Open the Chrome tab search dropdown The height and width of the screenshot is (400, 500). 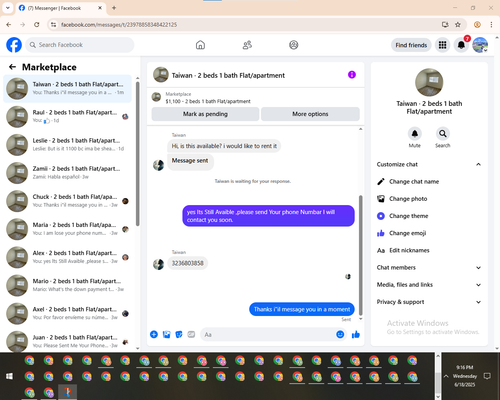8,8
